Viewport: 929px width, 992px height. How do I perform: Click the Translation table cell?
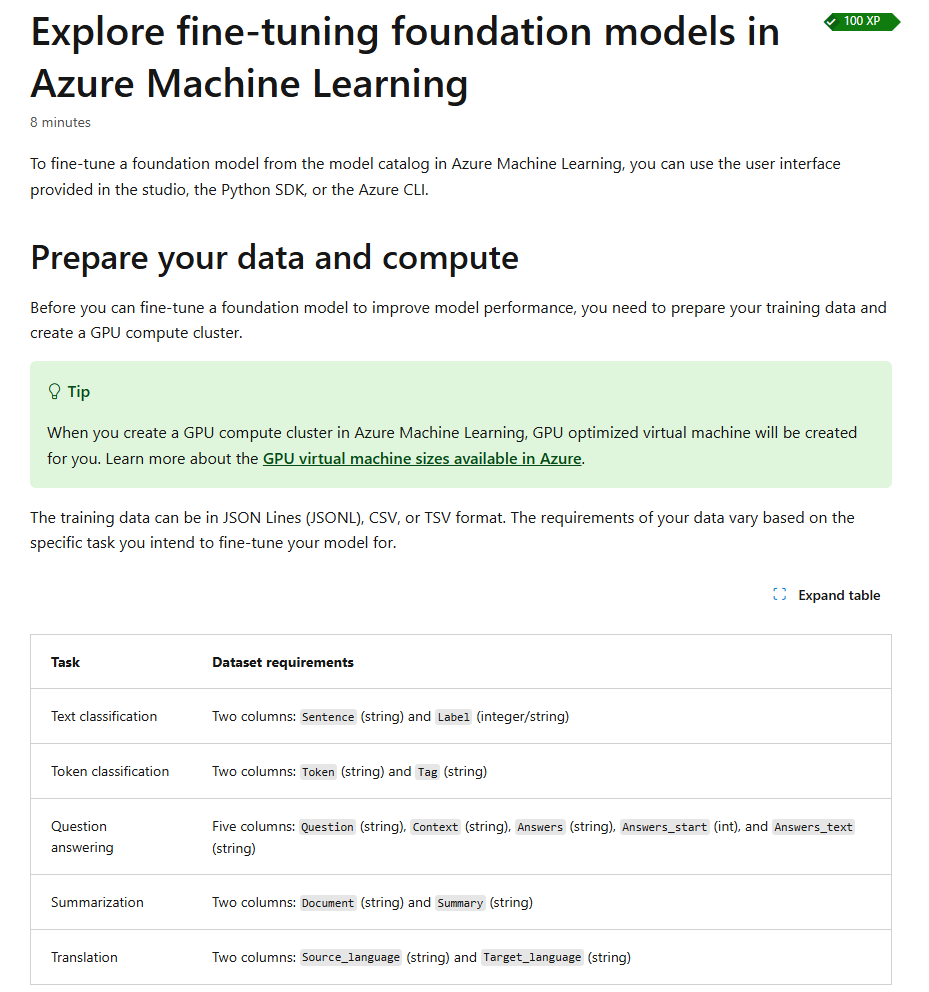[x=84, y=957]
